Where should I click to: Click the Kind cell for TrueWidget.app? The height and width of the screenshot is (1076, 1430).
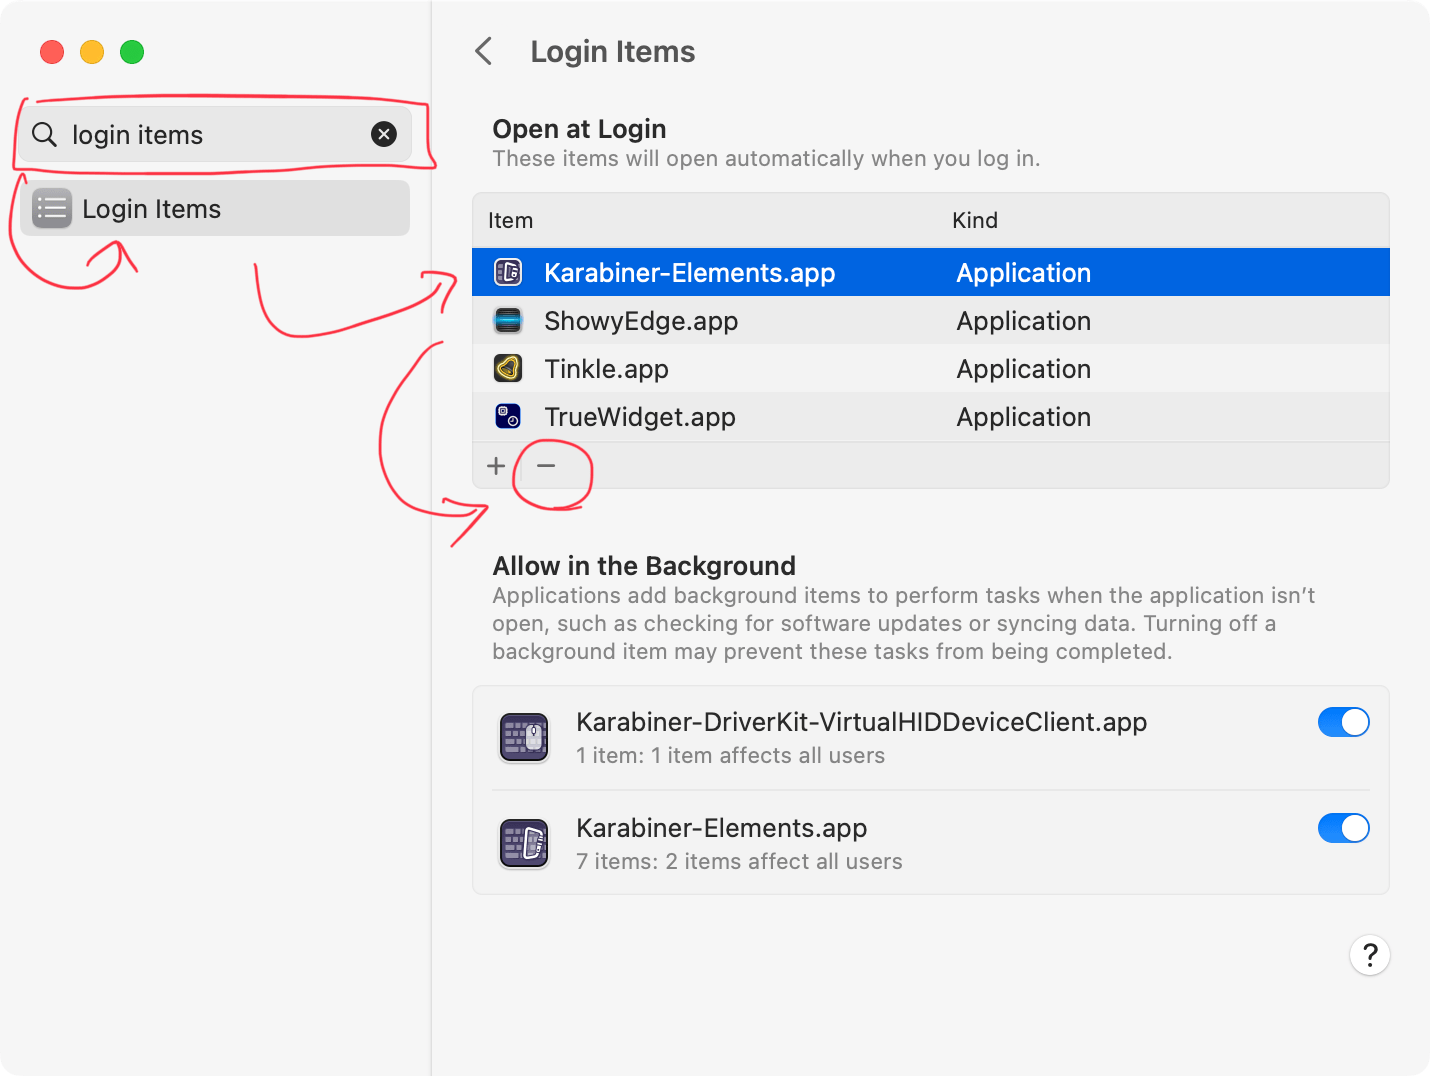1023,417
